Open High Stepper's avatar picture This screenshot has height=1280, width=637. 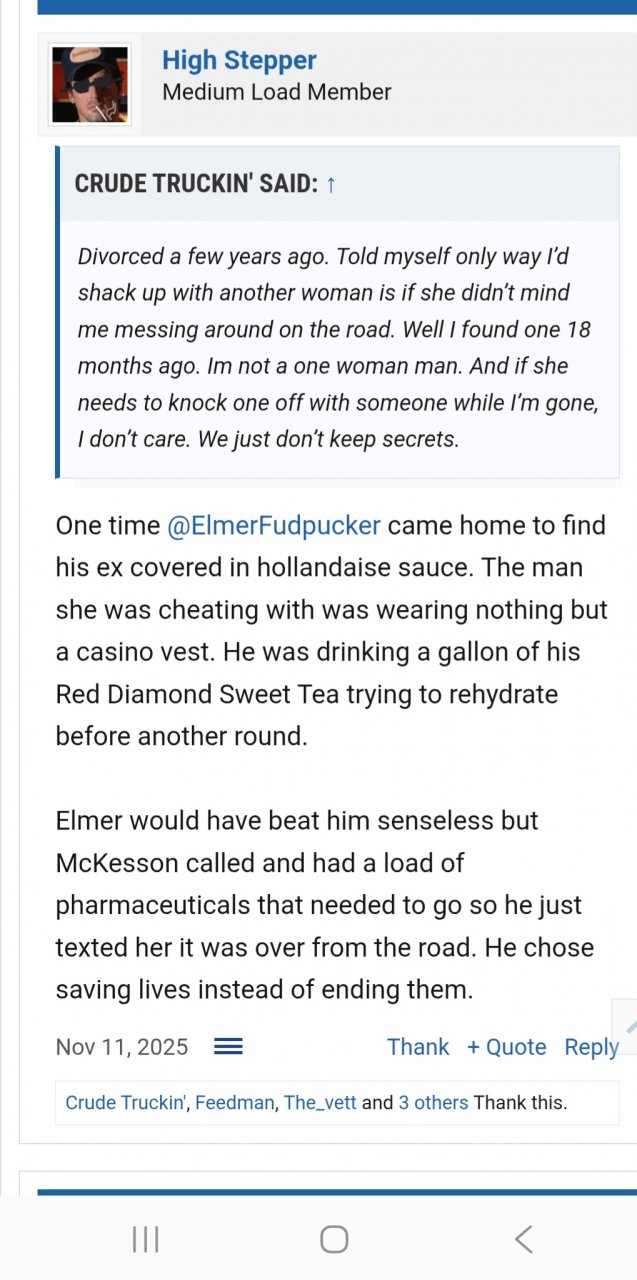[x=90, y=84]
